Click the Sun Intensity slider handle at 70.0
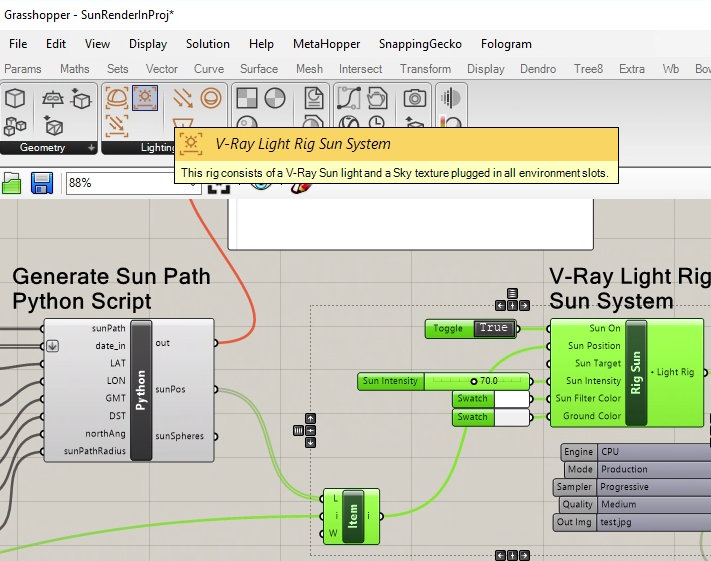Image resolution: width=711 pixels, height=561 pixels. (474, 381)
